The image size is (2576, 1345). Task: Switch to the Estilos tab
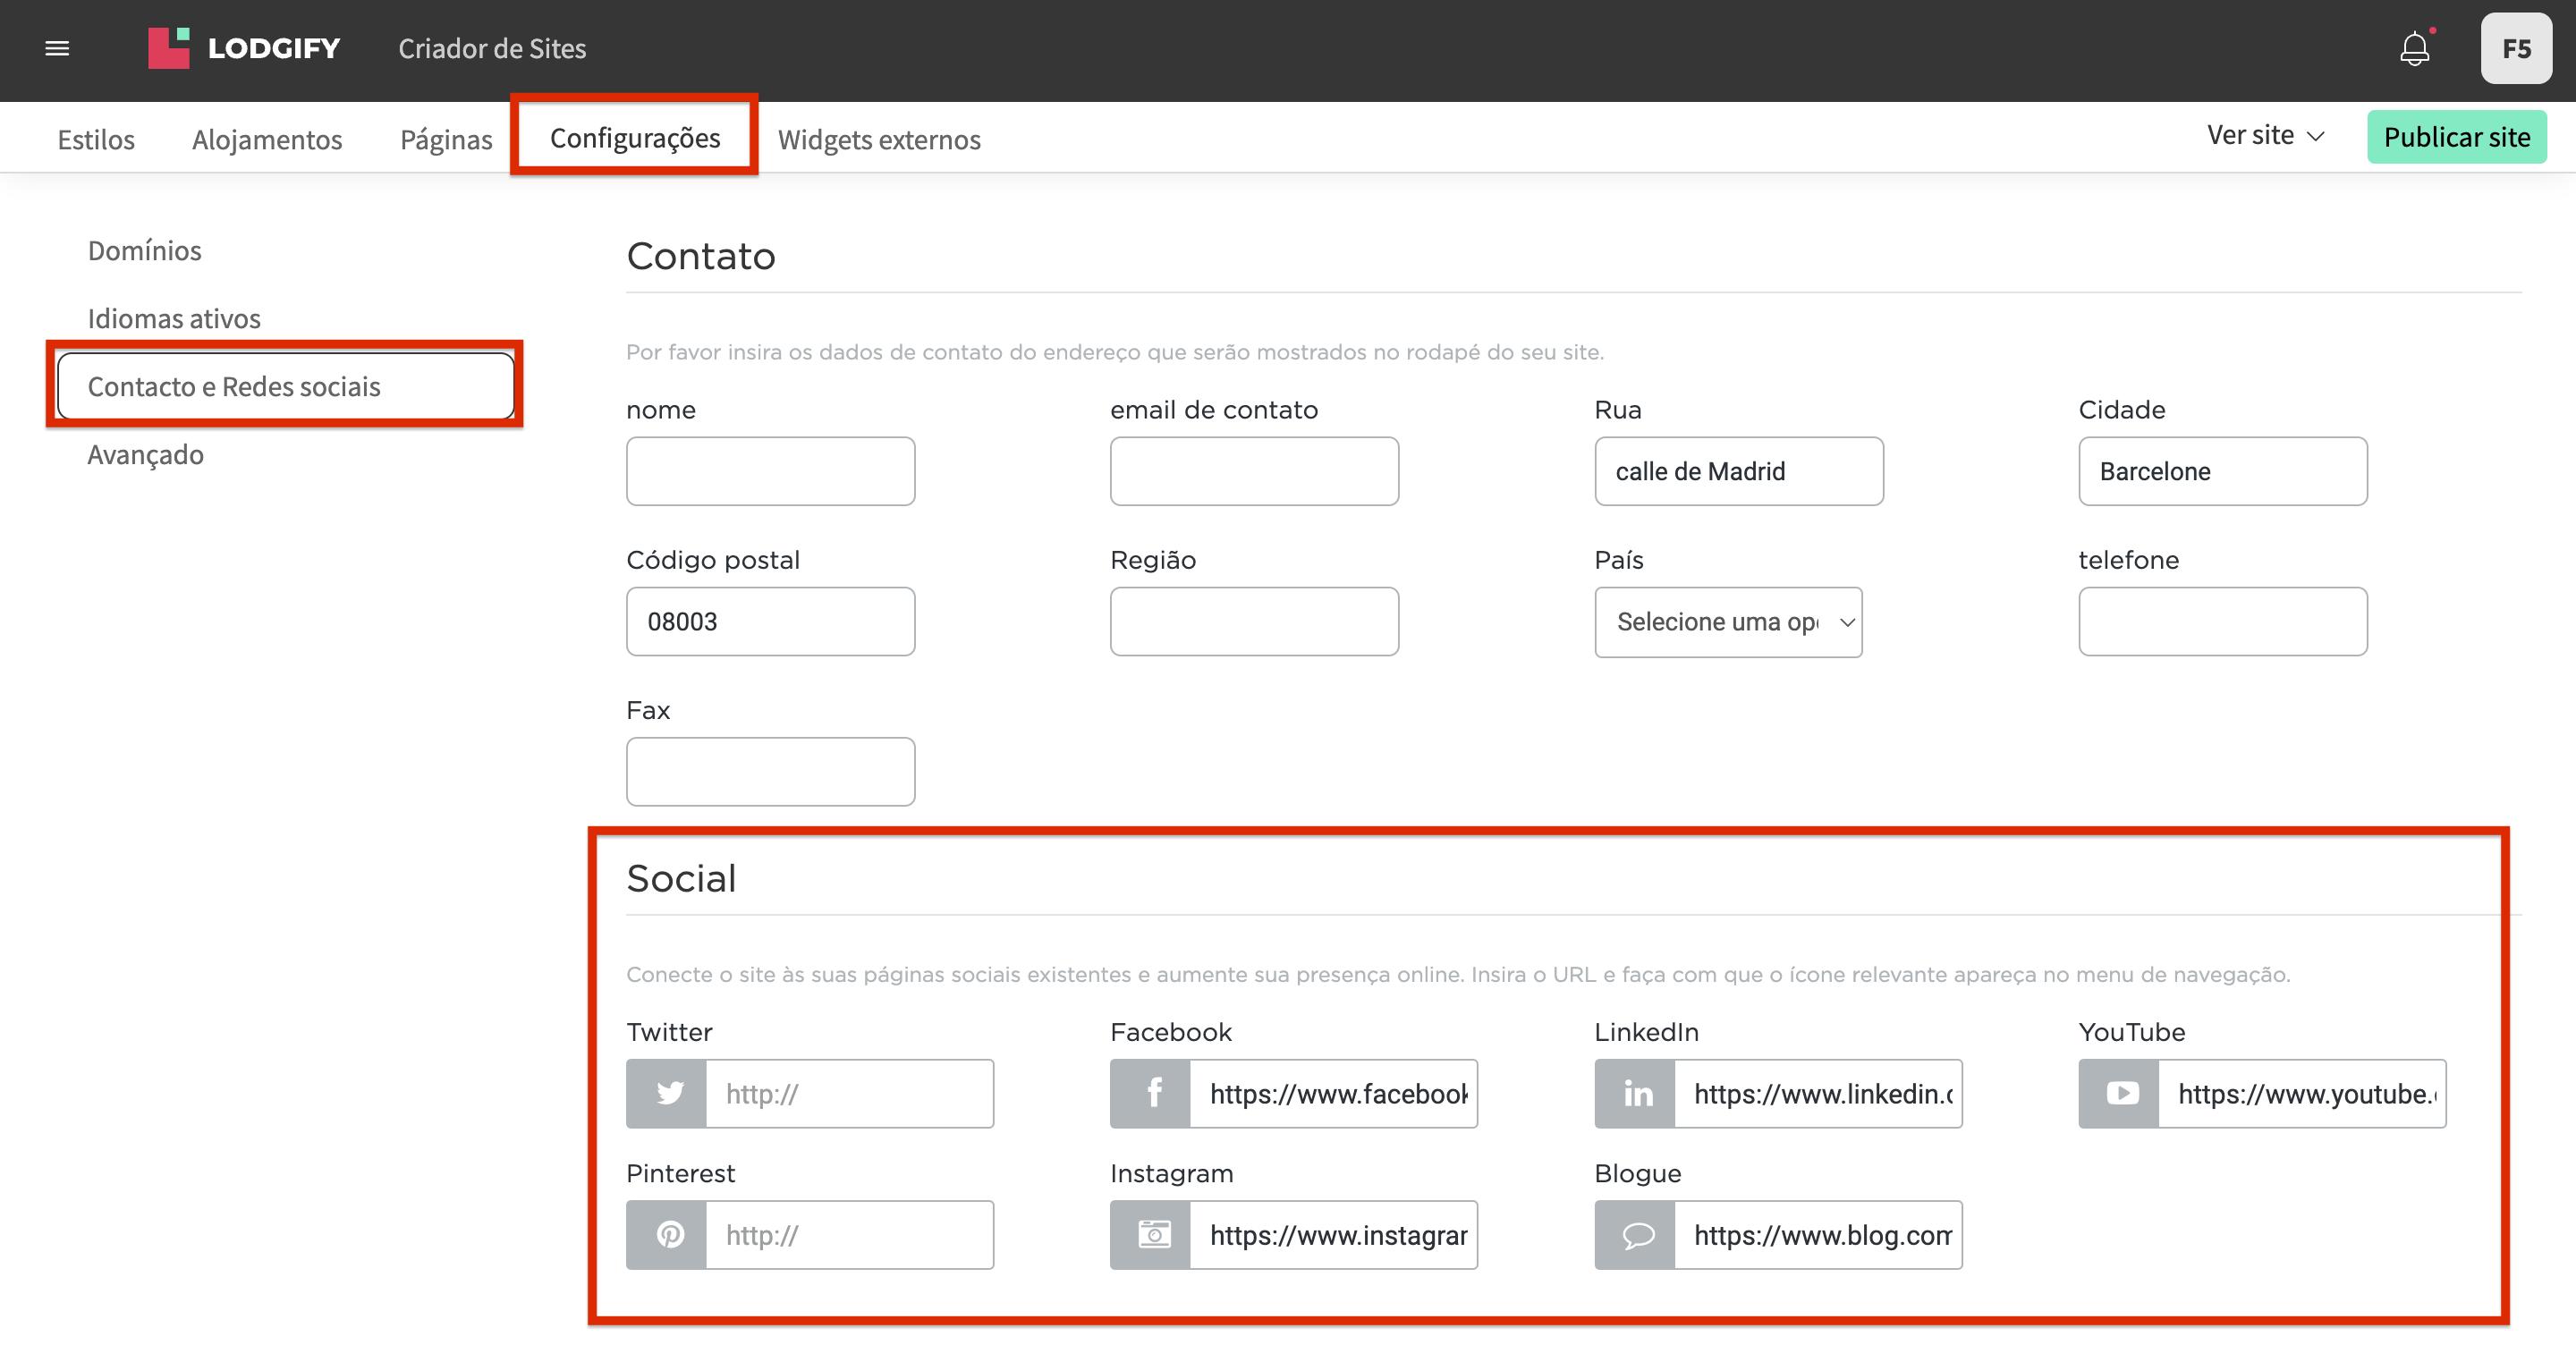[96, 139]
